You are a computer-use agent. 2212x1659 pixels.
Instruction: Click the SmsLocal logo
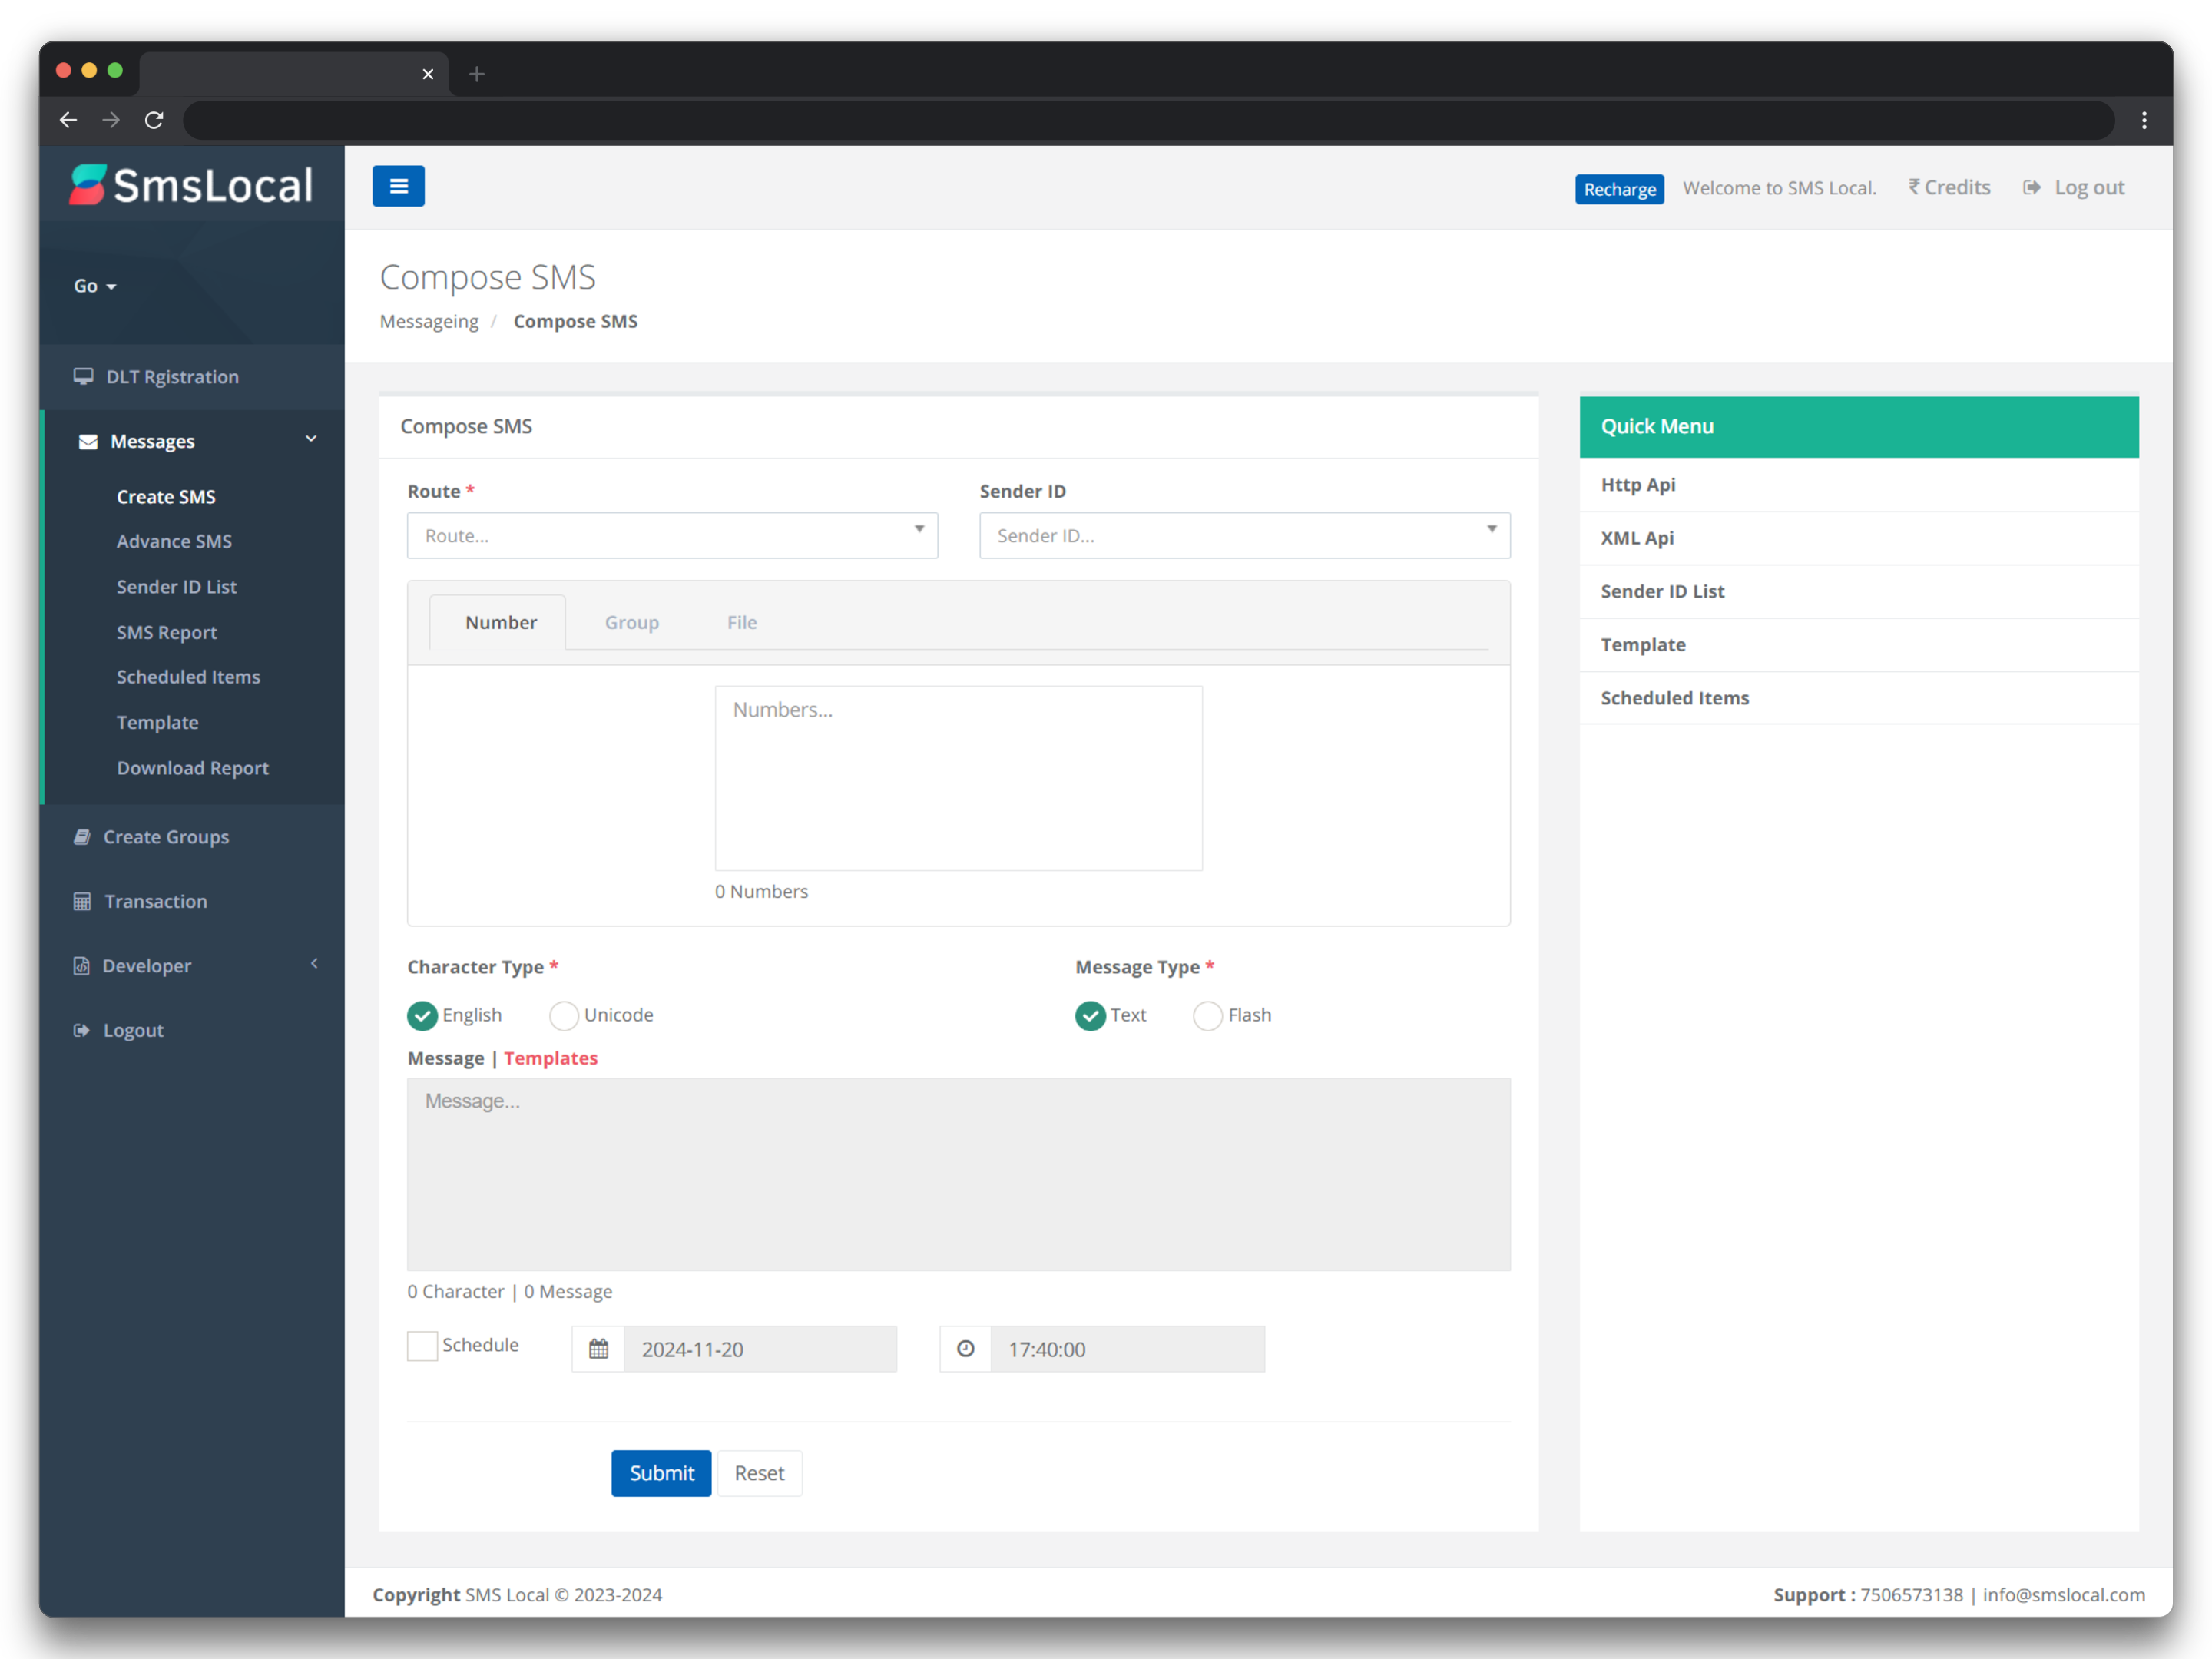click(x=191, y=185)
